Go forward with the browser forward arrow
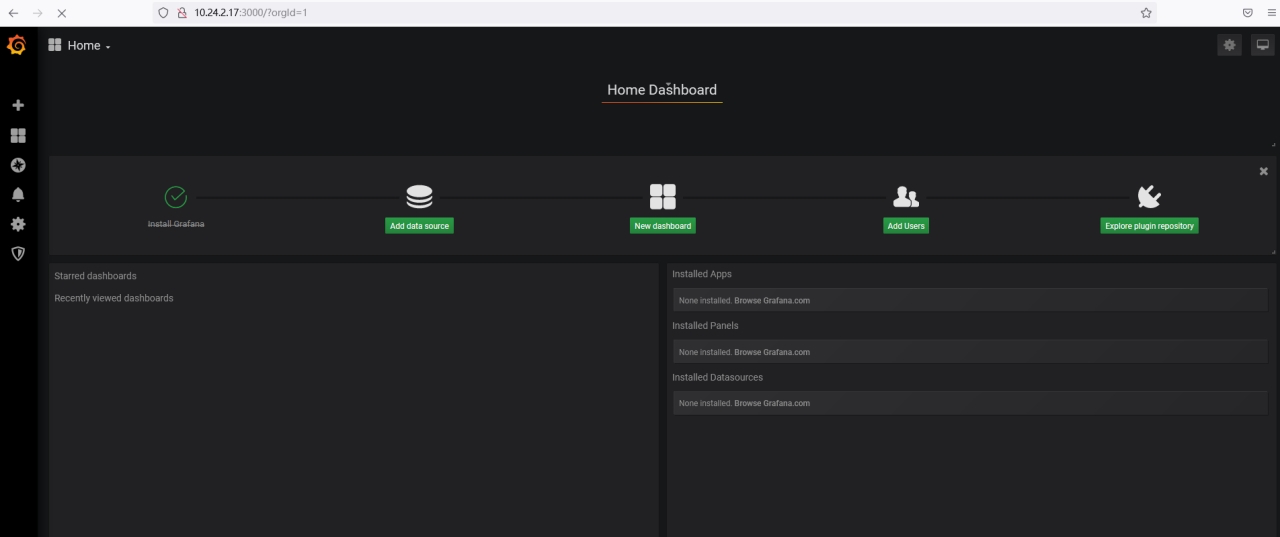The width and height of the screenshot is (1280, 537). [x=37, y=13]
